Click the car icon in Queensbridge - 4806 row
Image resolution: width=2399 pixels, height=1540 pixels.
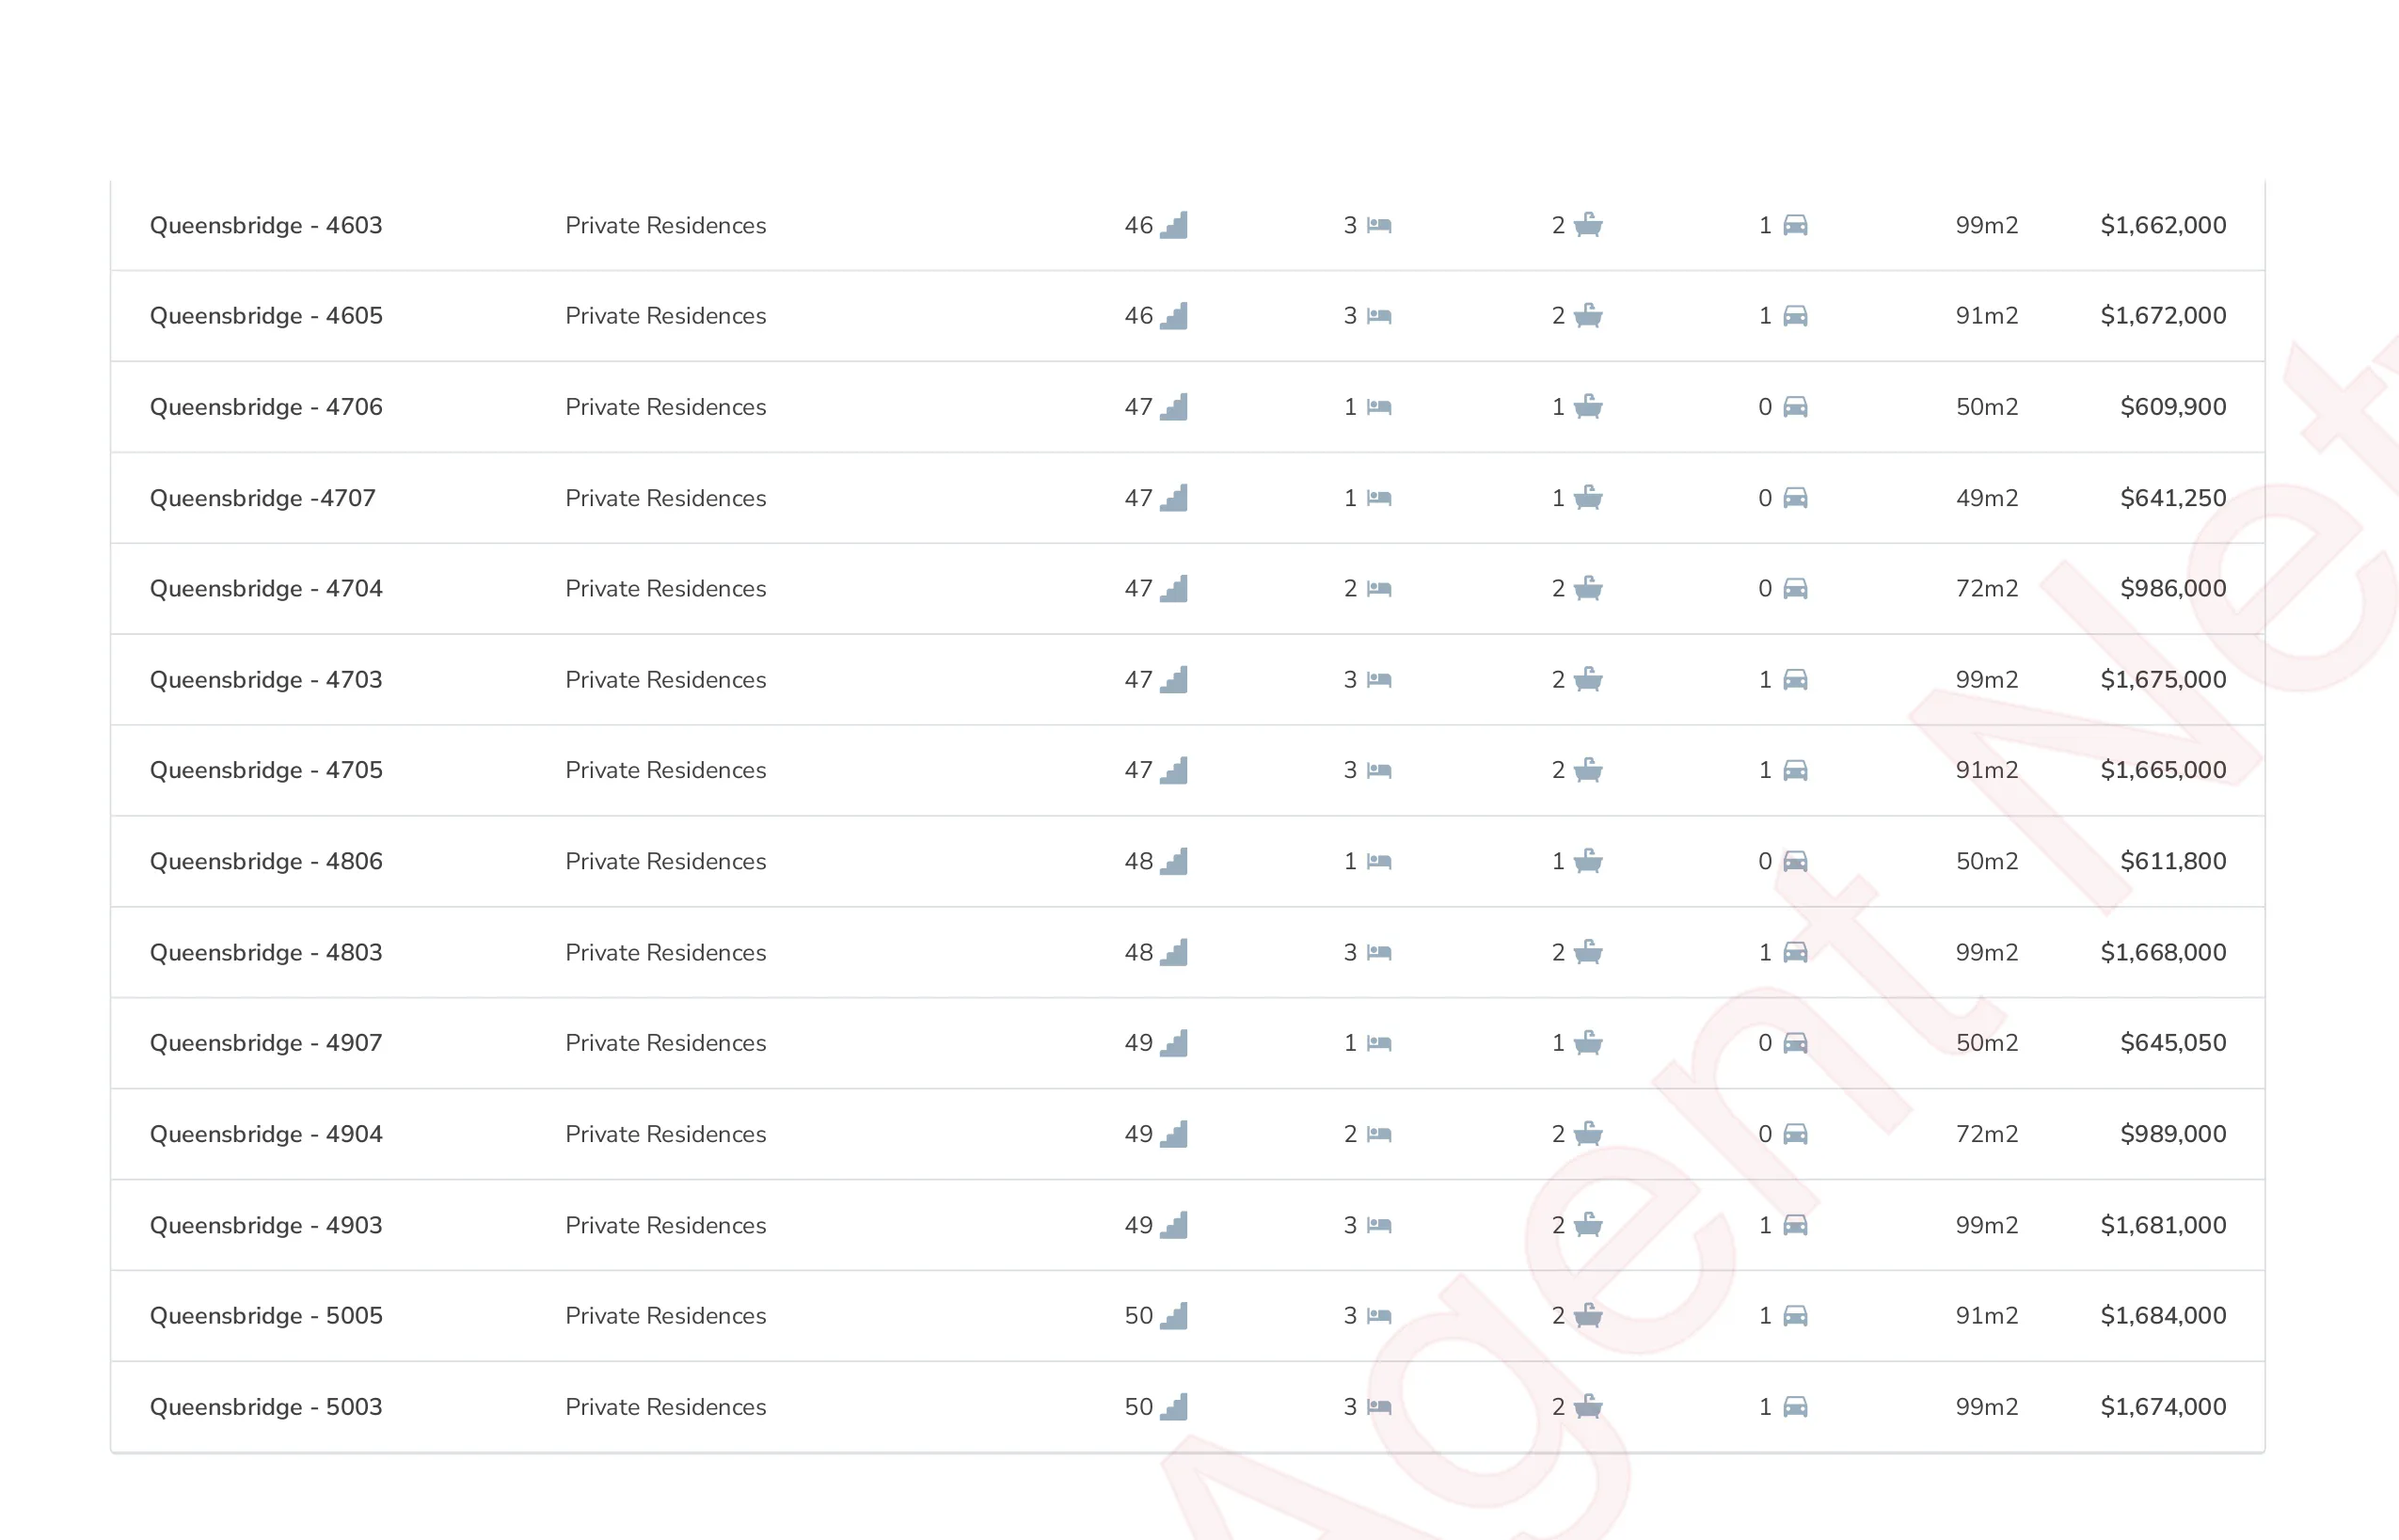[x=1795, y=861]
